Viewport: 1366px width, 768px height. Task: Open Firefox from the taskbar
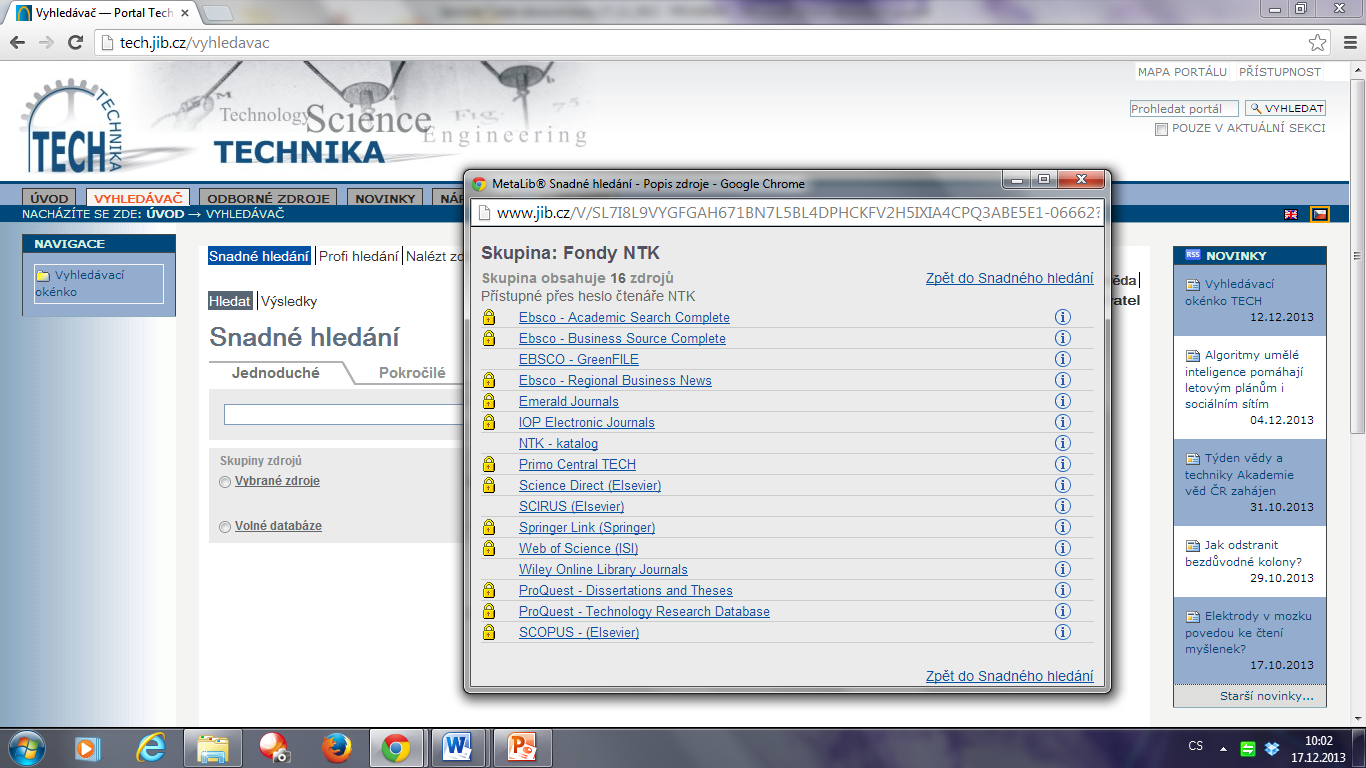pos(337,747)
